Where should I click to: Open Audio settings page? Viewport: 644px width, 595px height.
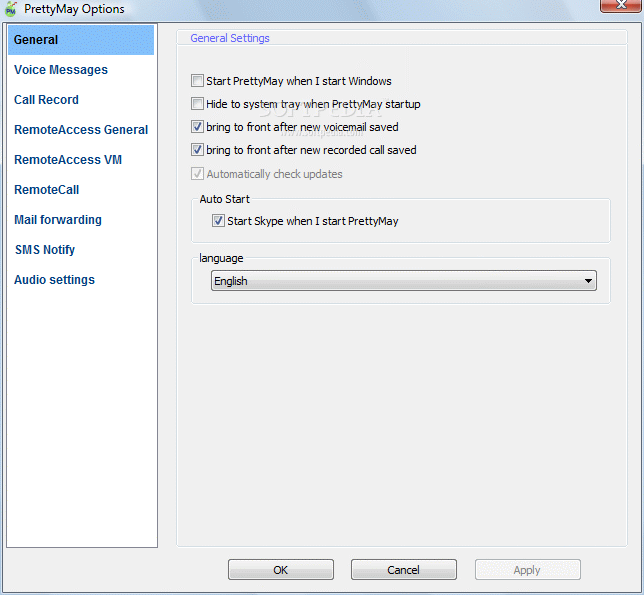(55, 280)
